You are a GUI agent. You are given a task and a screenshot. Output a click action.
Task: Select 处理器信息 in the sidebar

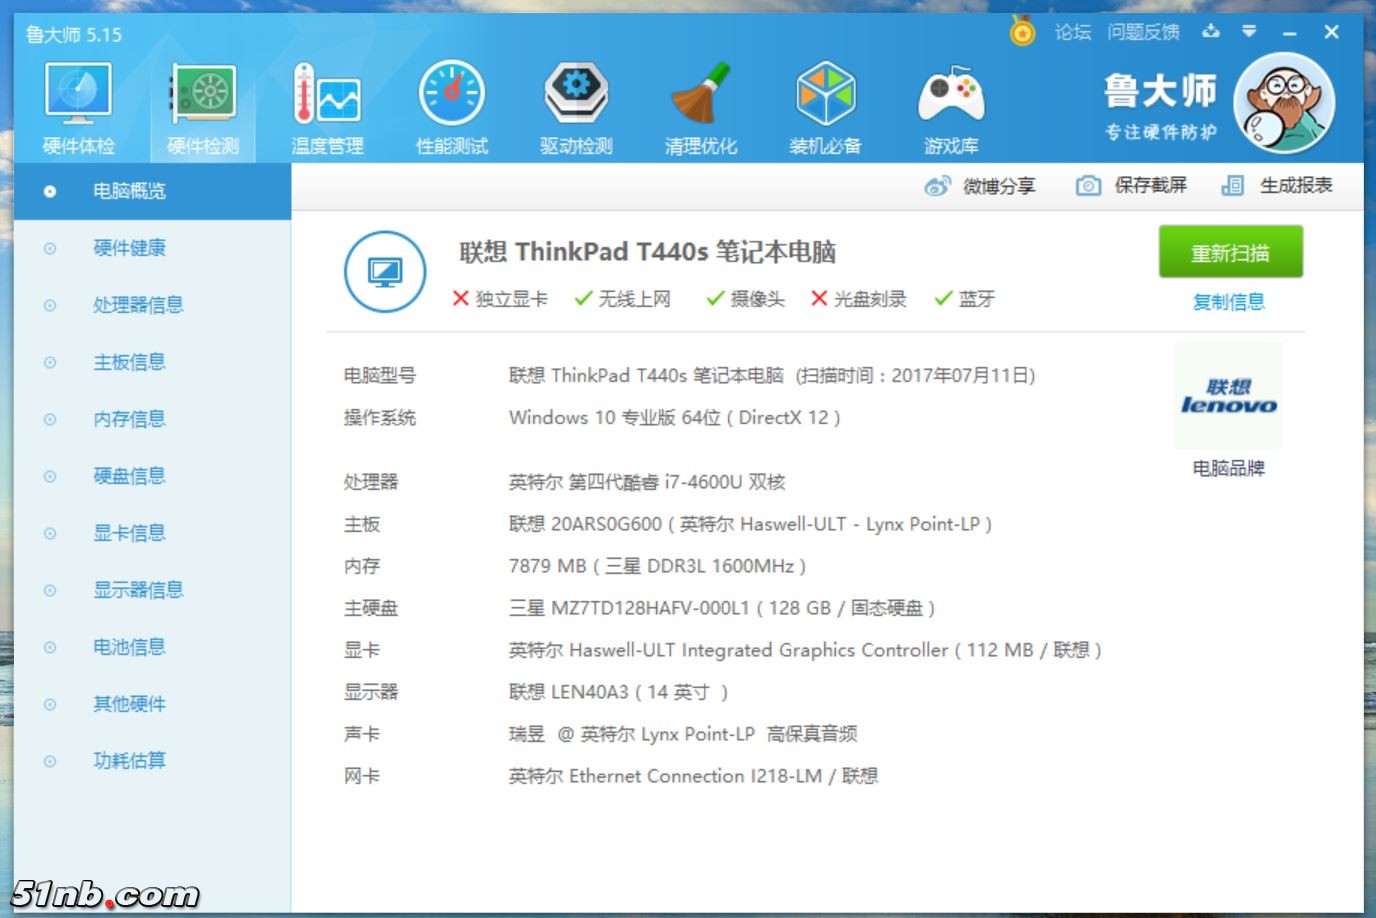click(138, 305)
